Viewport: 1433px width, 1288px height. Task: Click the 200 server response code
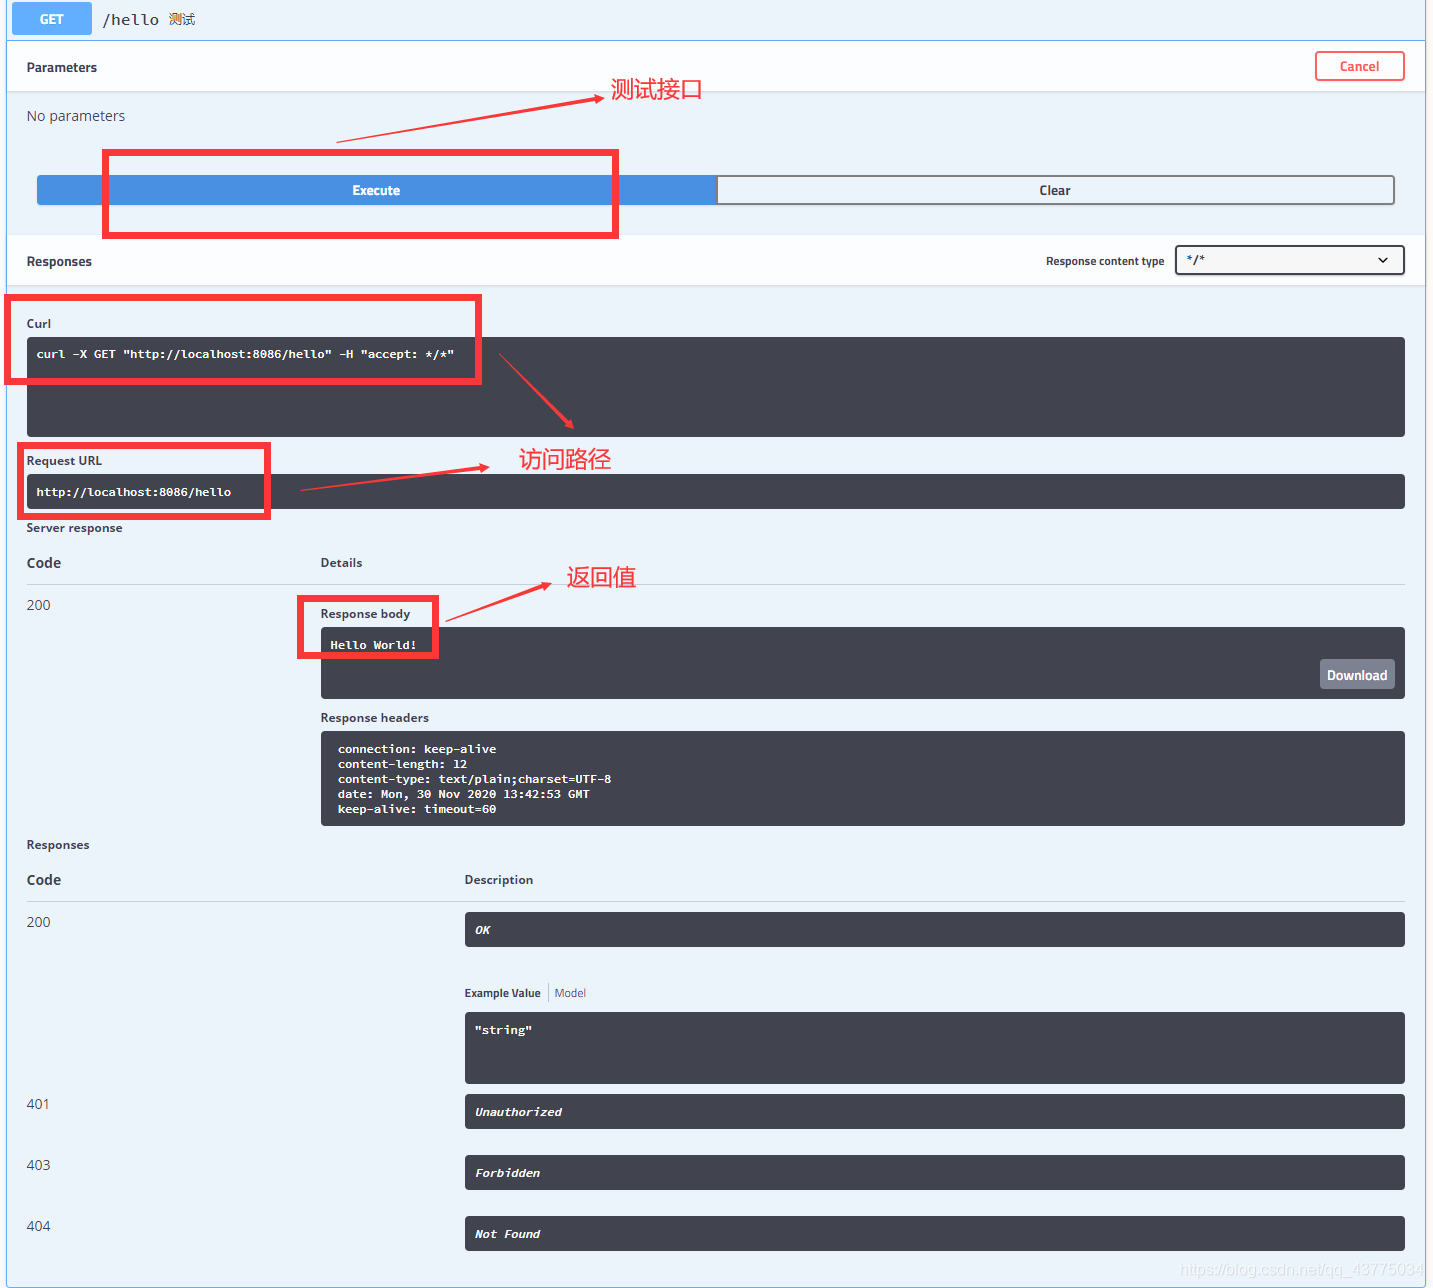(x=38, y=605)
